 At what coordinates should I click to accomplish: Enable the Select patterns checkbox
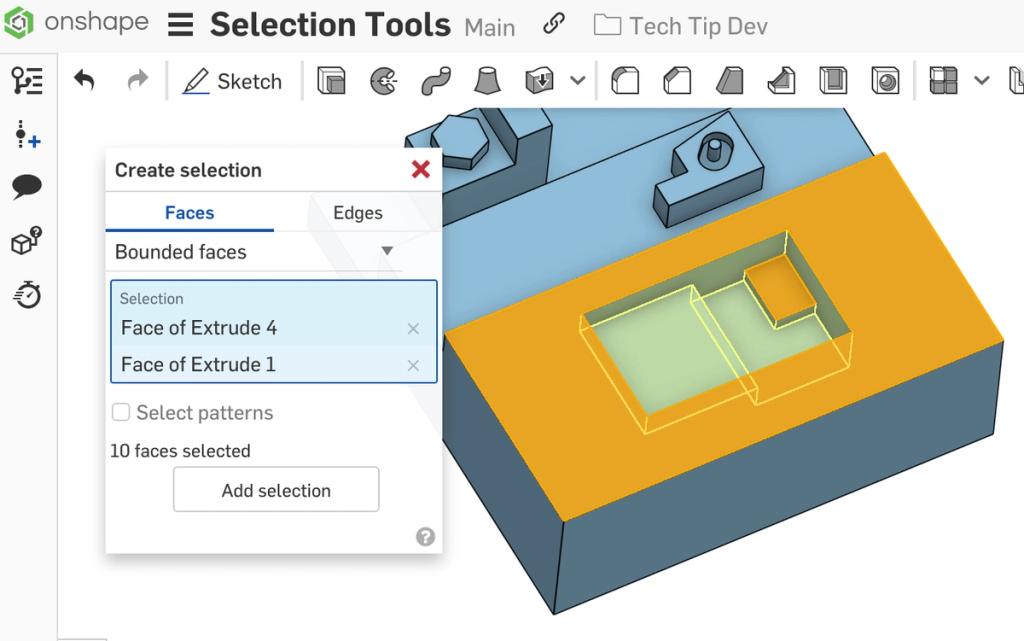pos(121,411)
